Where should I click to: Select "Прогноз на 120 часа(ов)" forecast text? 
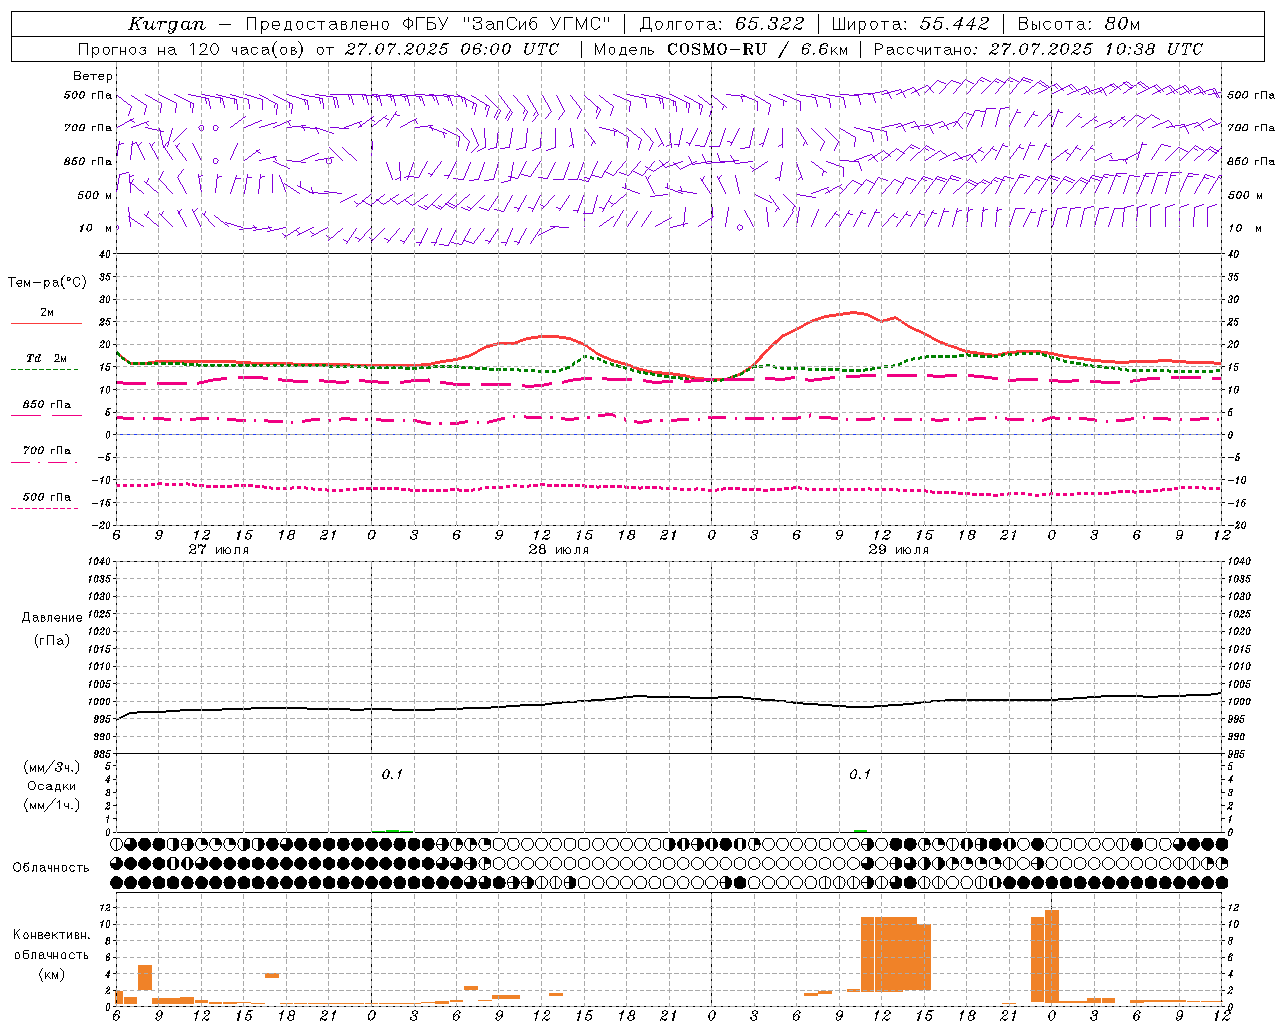[x=193, y=49]
